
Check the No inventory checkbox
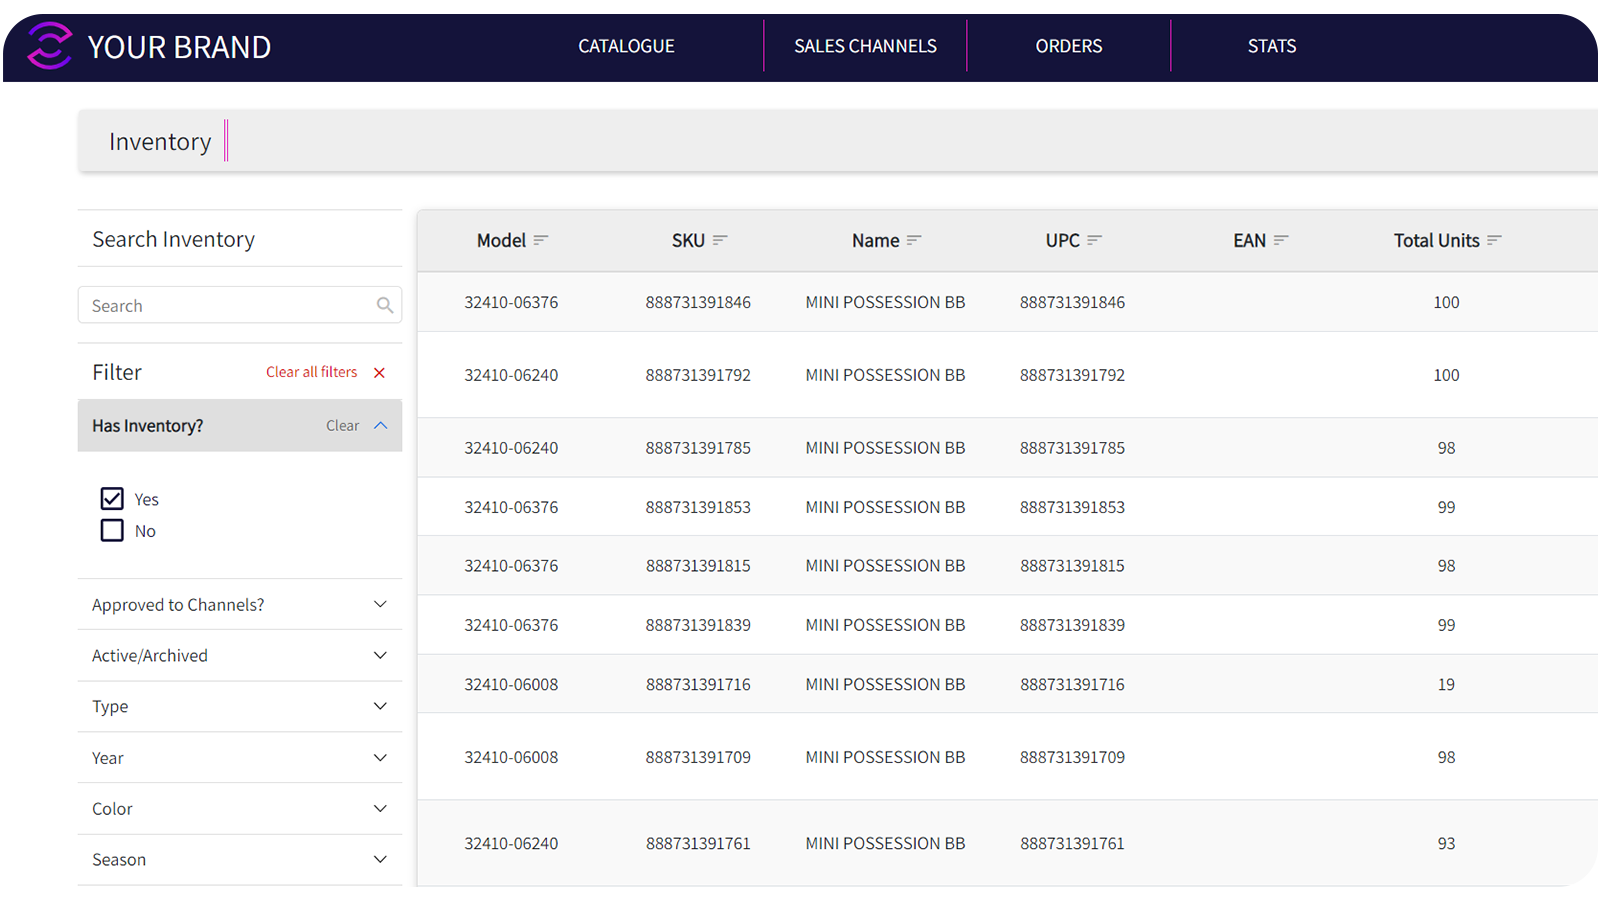[x=112, y=531]
